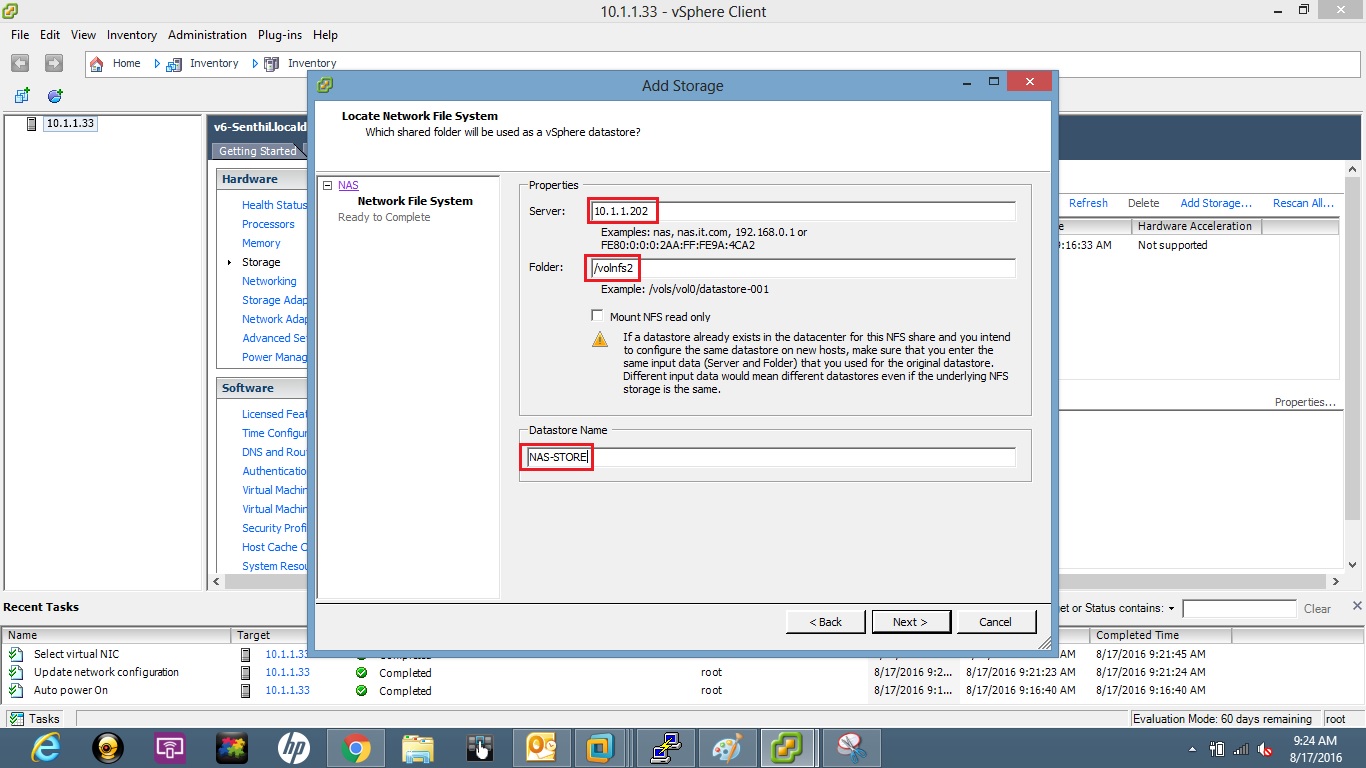
Task: Click the back navigation arrow icon
Action: pos(20,63)
